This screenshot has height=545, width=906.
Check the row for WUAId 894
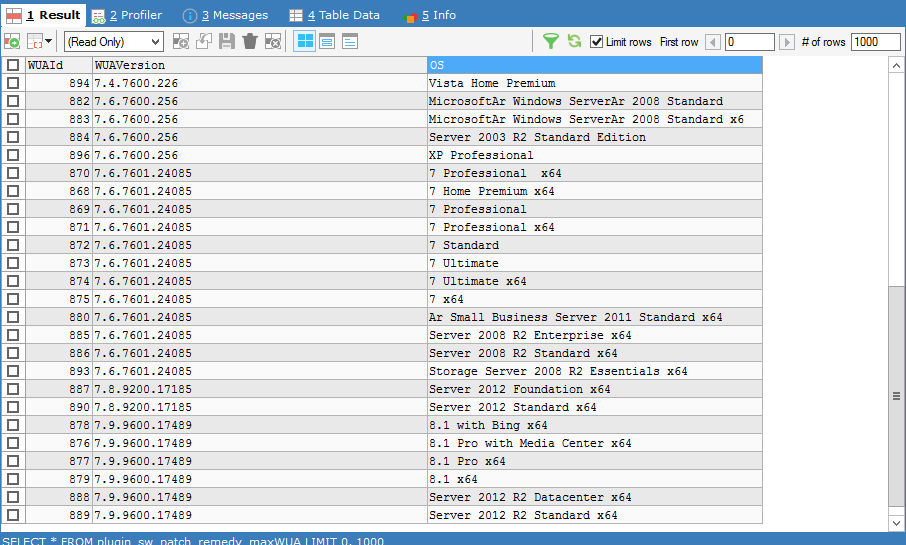[x=13, y=83]
